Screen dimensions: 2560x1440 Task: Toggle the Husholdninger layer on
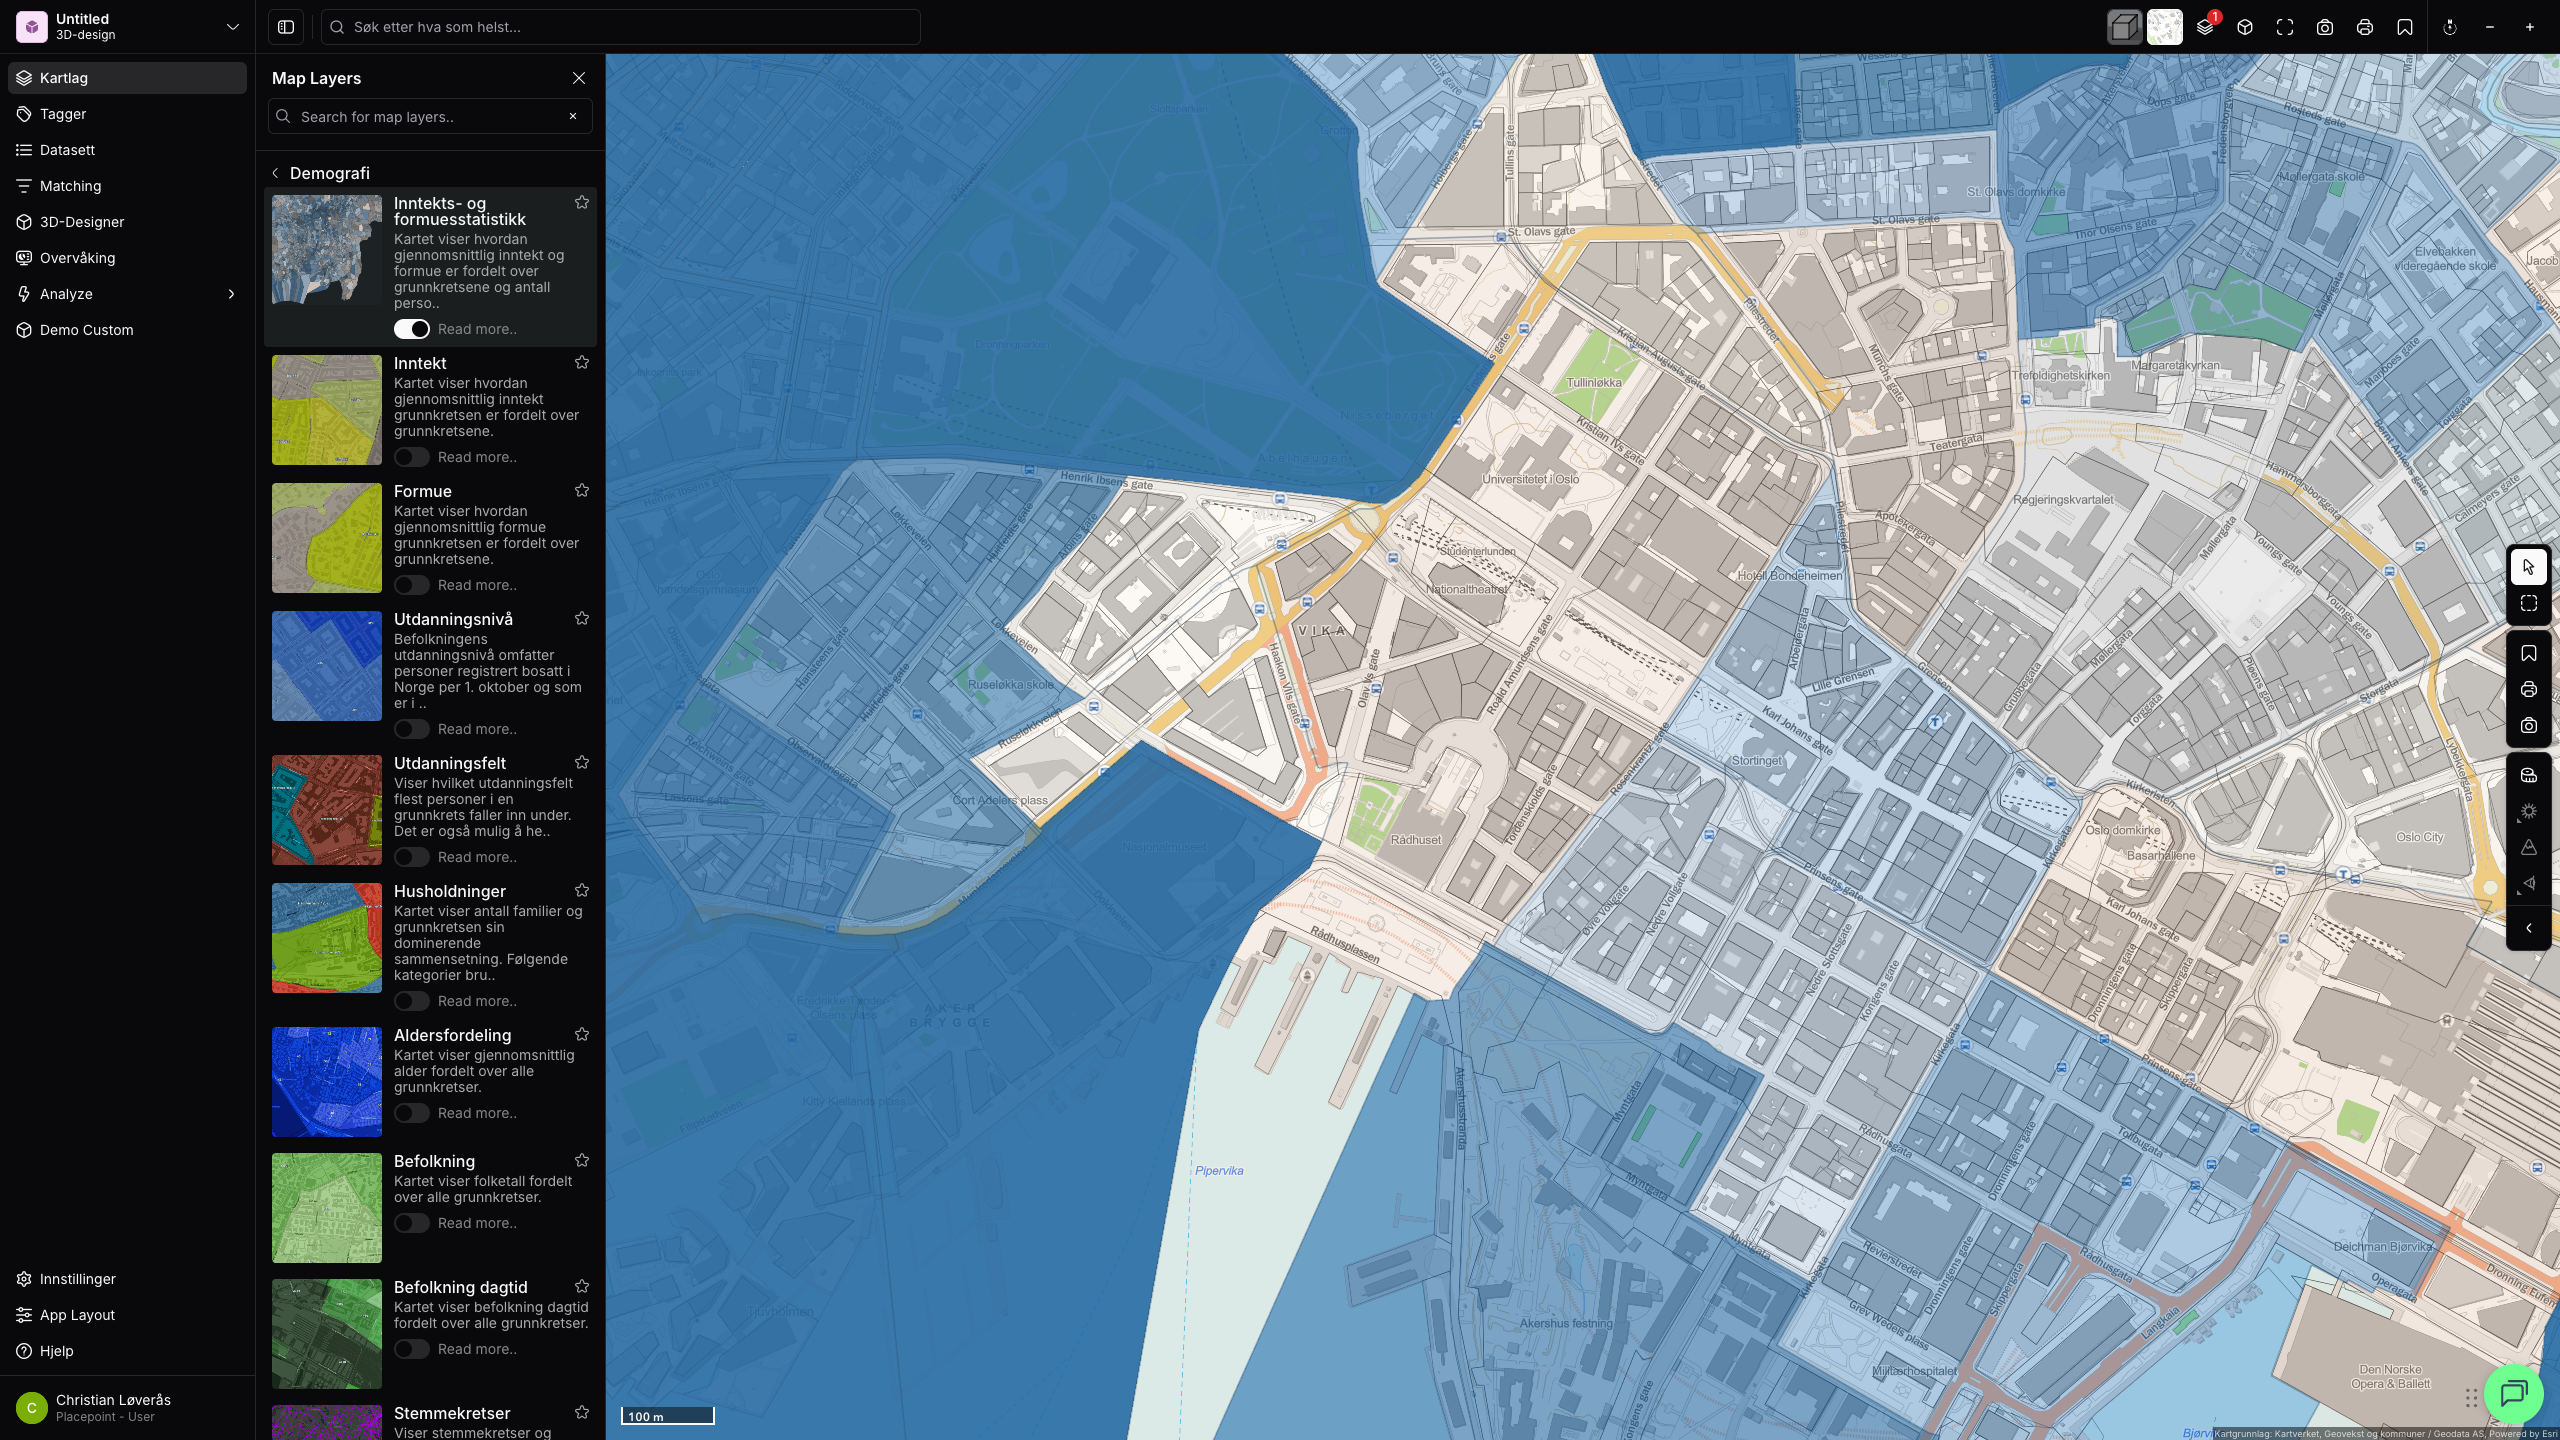(412, 1001)
